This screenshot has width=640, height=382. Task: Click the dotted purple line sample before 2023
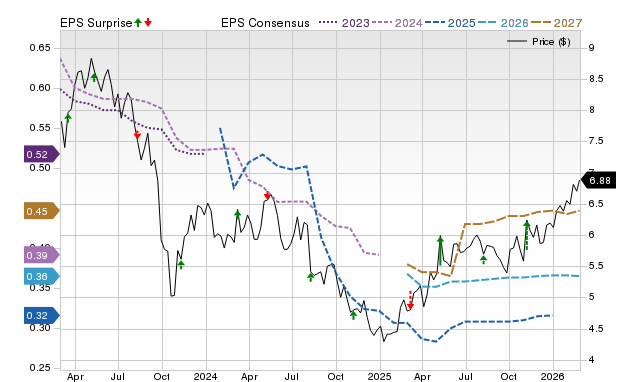(x=328, y=23)
